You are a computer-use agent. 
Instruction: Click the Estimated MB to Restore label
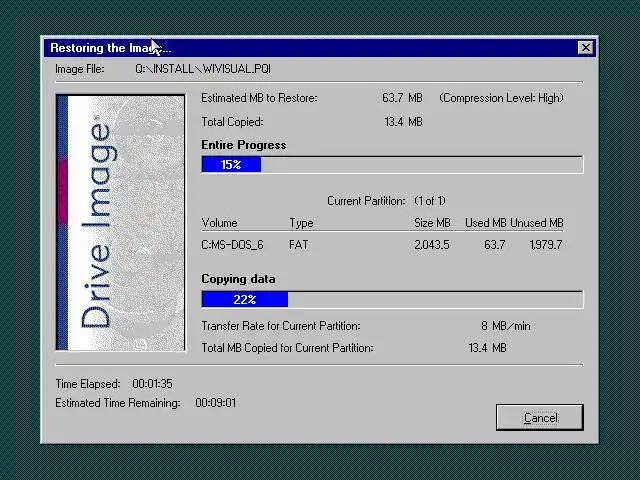coord(259,98)
